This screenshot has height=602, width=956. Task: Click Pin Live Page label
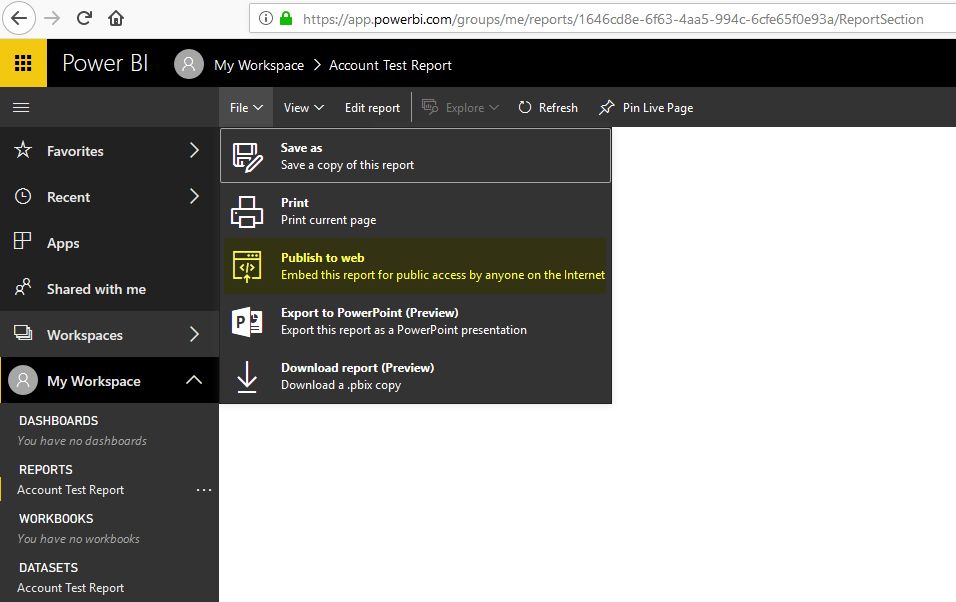pos(658,108)
